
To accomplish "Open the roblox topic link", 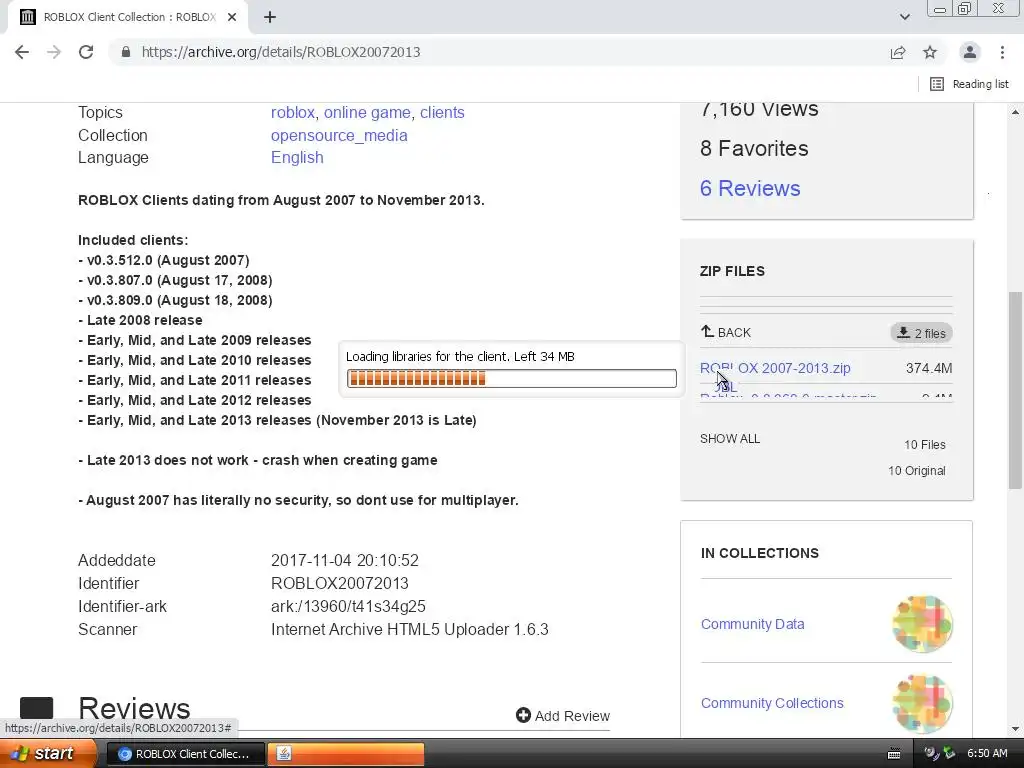I will [x=293, y=112].
